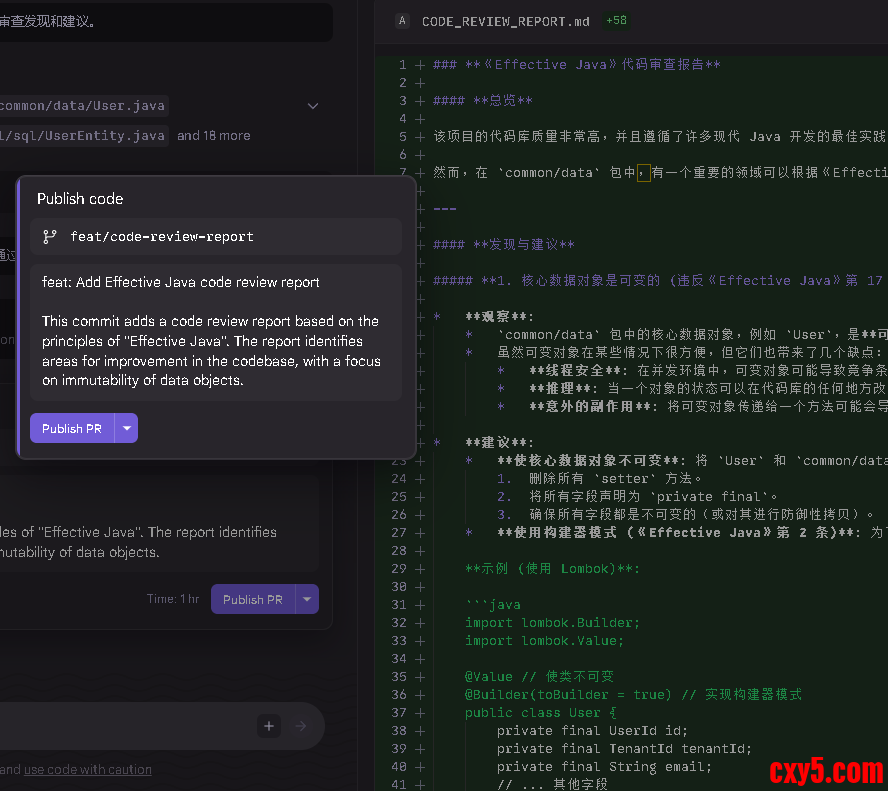Click the 'Time: 1 hr' label
Screen dimensions: 888x791
pos(173,599)
